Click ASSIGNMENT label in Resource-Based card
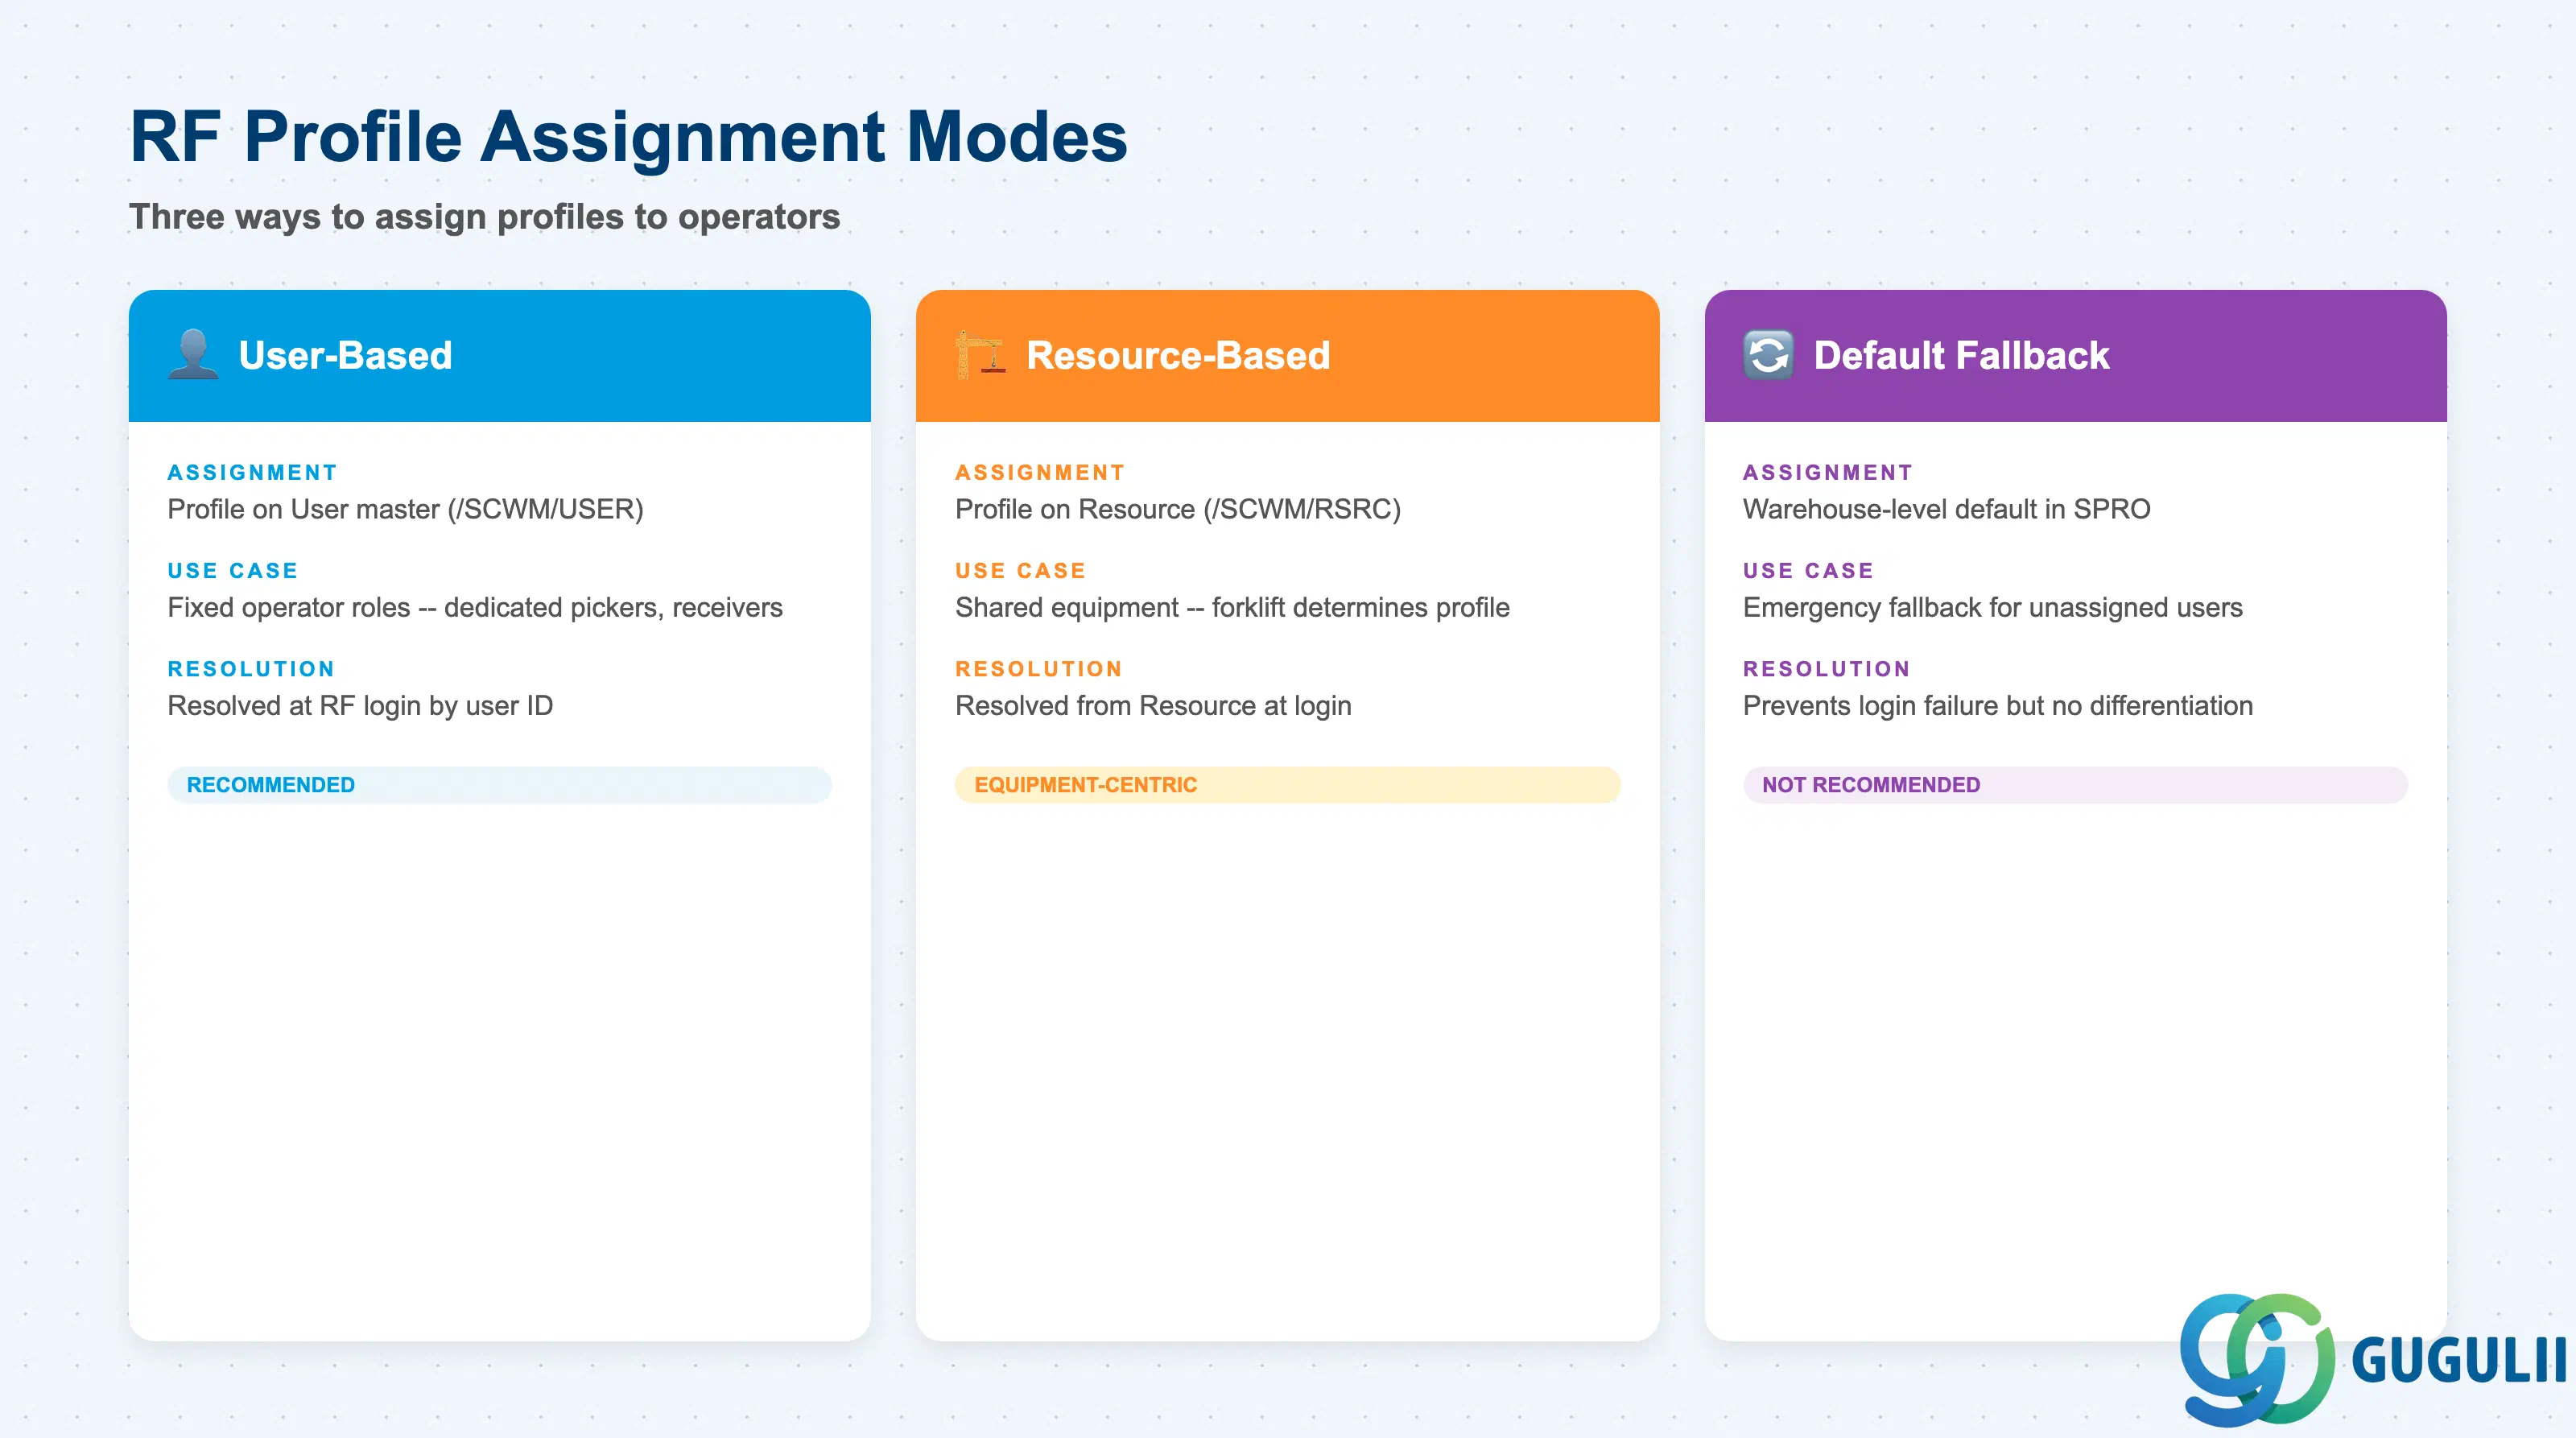The height and width of the screenshot is (1438, 2576). click(x=1040, y=472)
